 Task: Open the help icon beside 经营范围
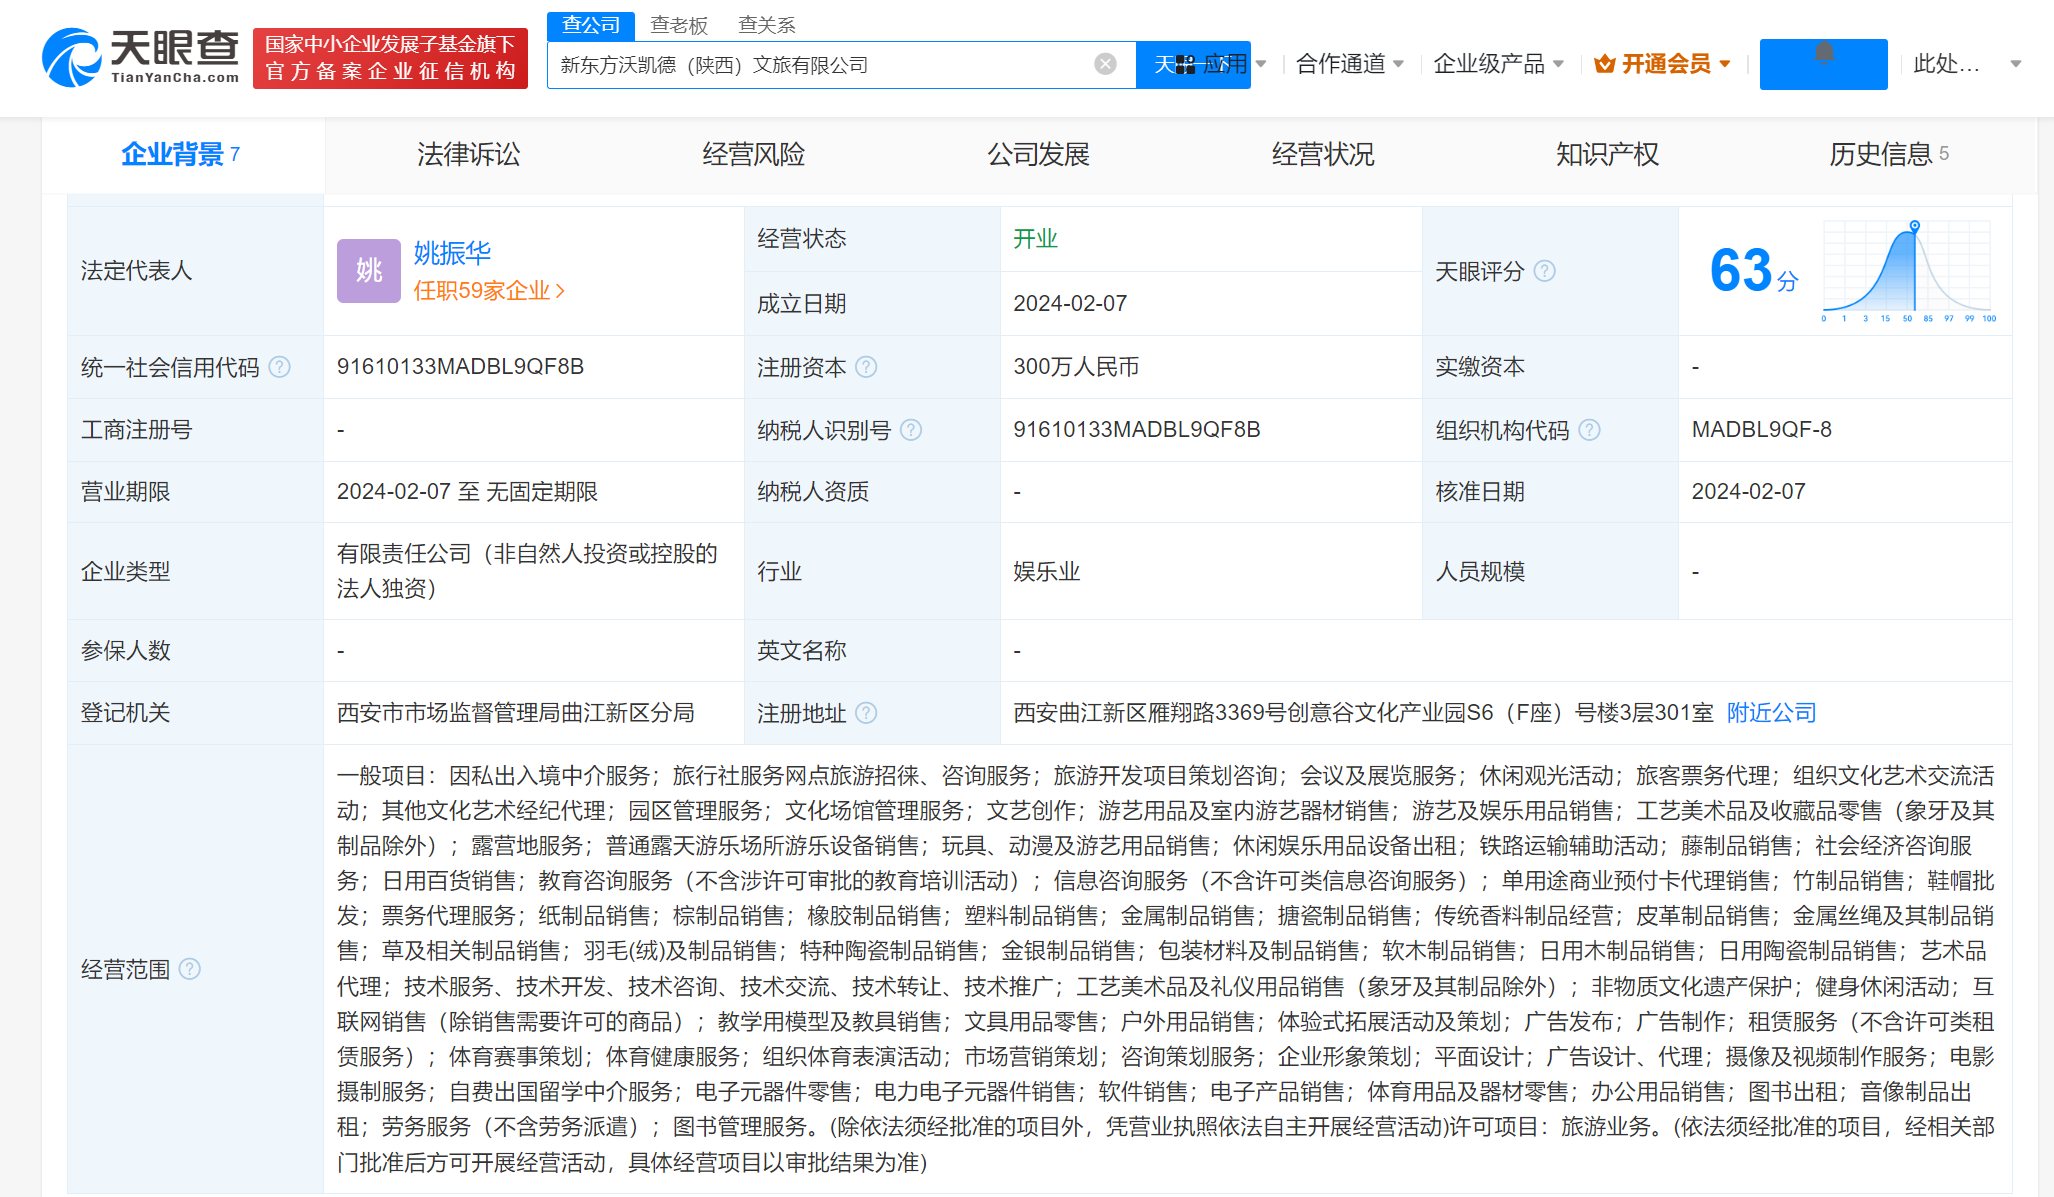click(189, 969)
